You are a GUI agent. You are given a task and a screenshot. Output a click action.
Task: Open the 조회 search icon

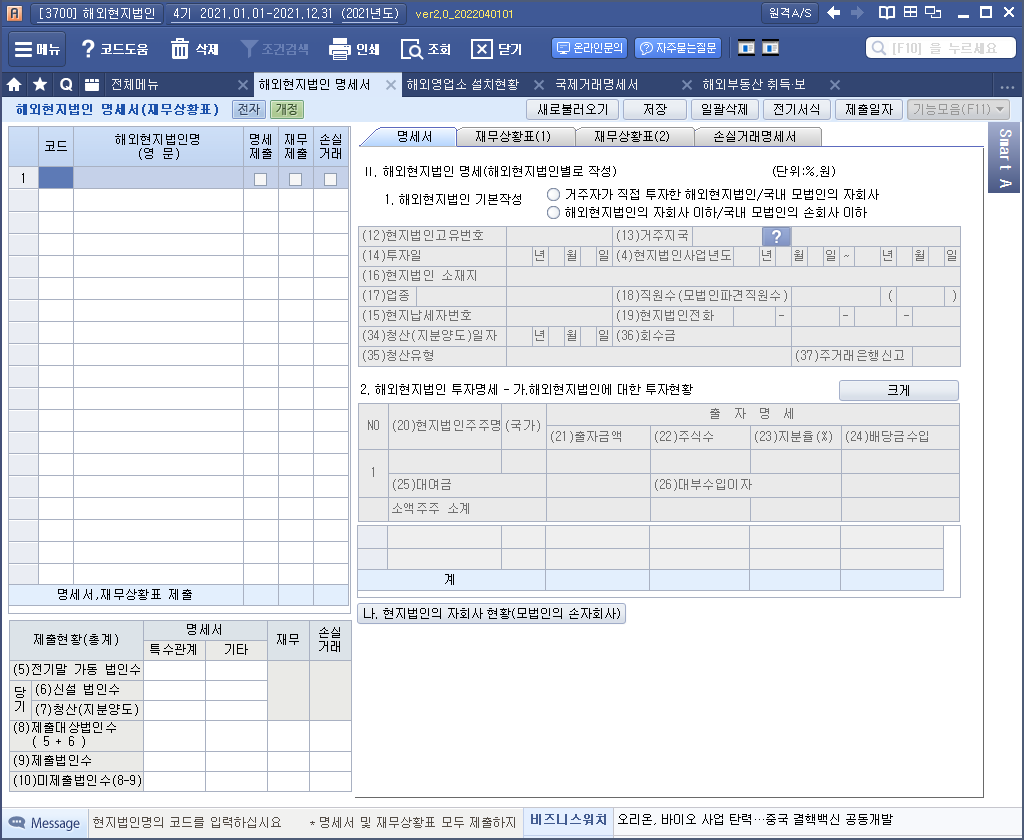[412, 49]
